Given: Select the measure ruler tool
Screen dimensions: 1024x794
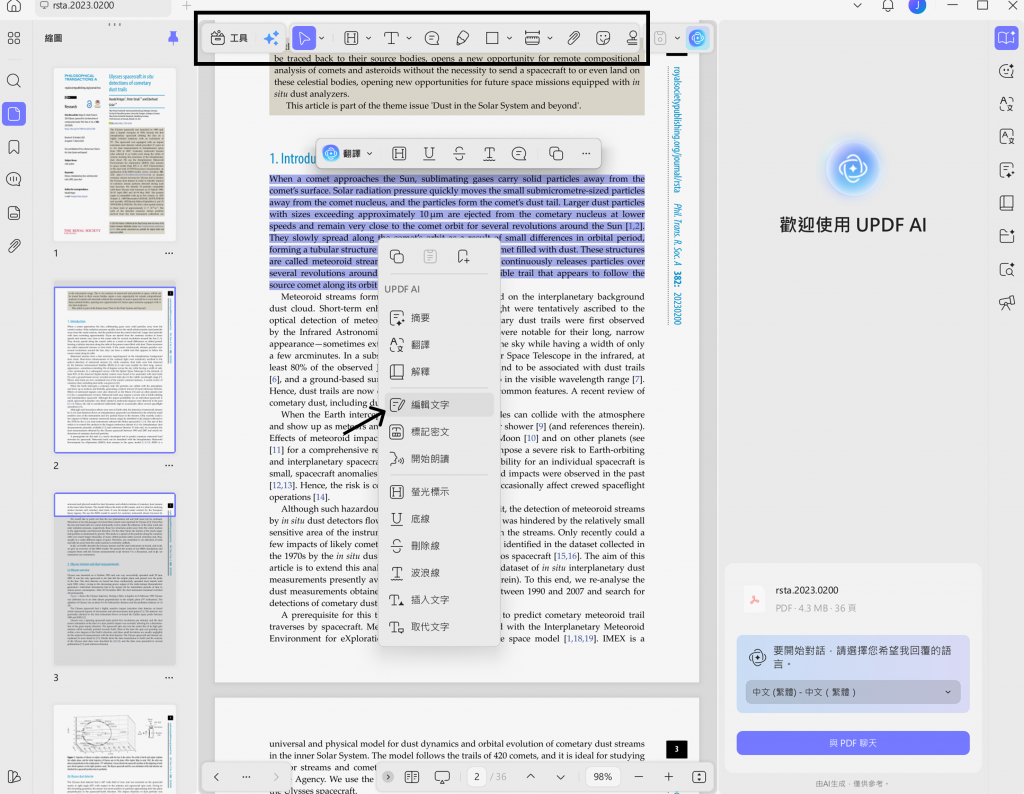Looking at the screenshot, I should 532,38.
